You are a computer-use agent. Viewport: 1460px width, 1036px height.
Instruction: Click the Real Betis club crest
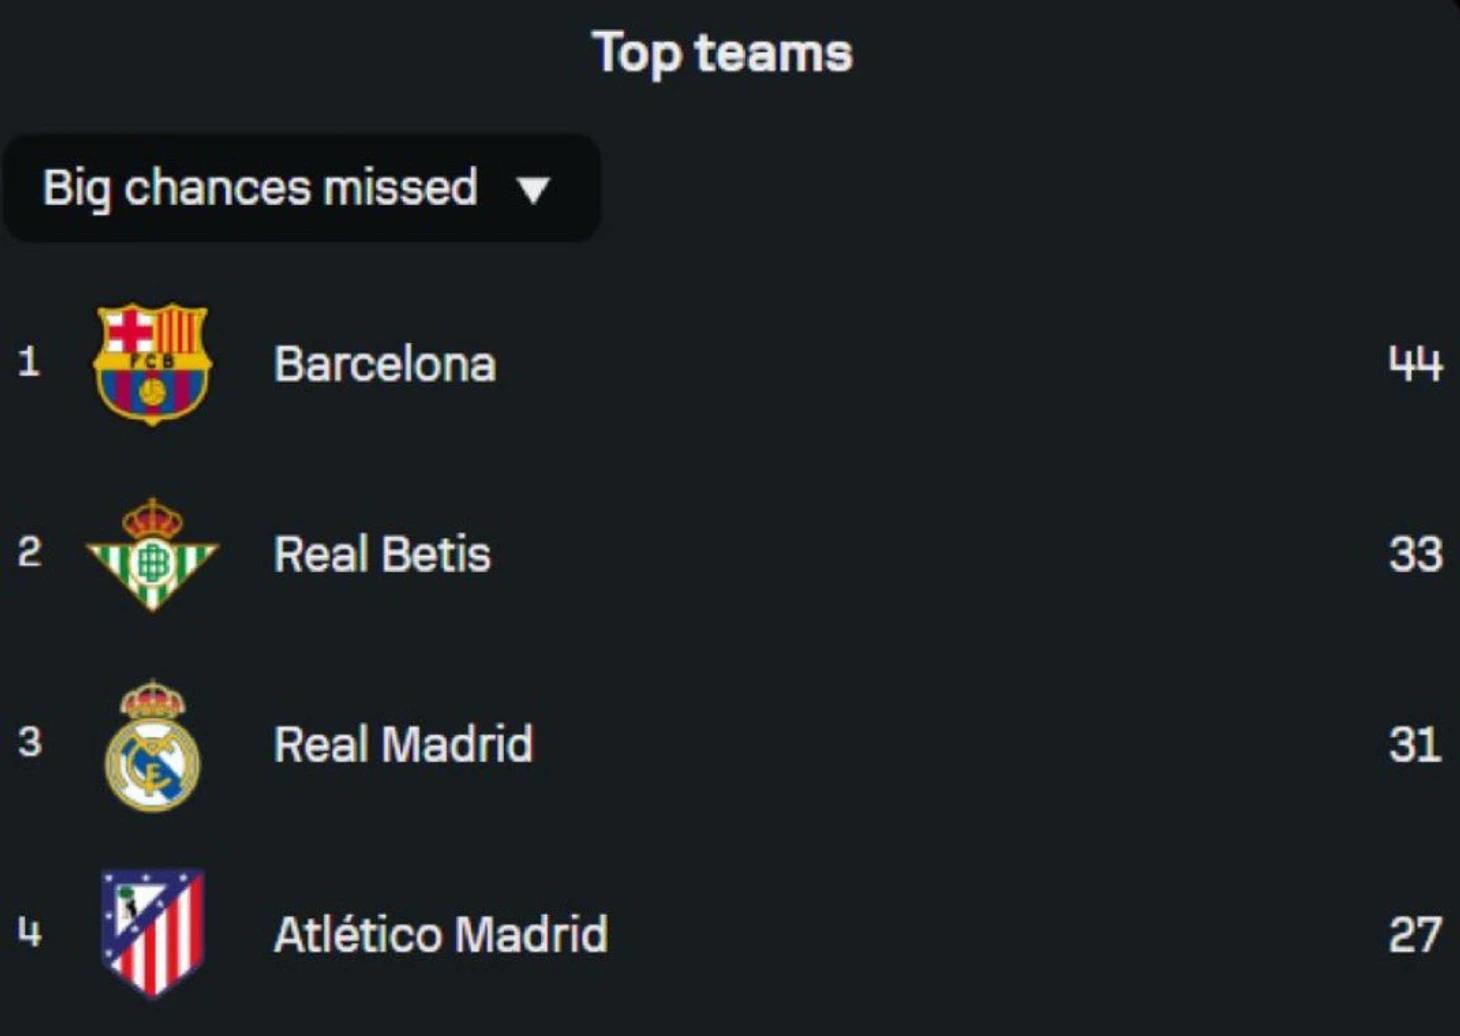[152, 555]
